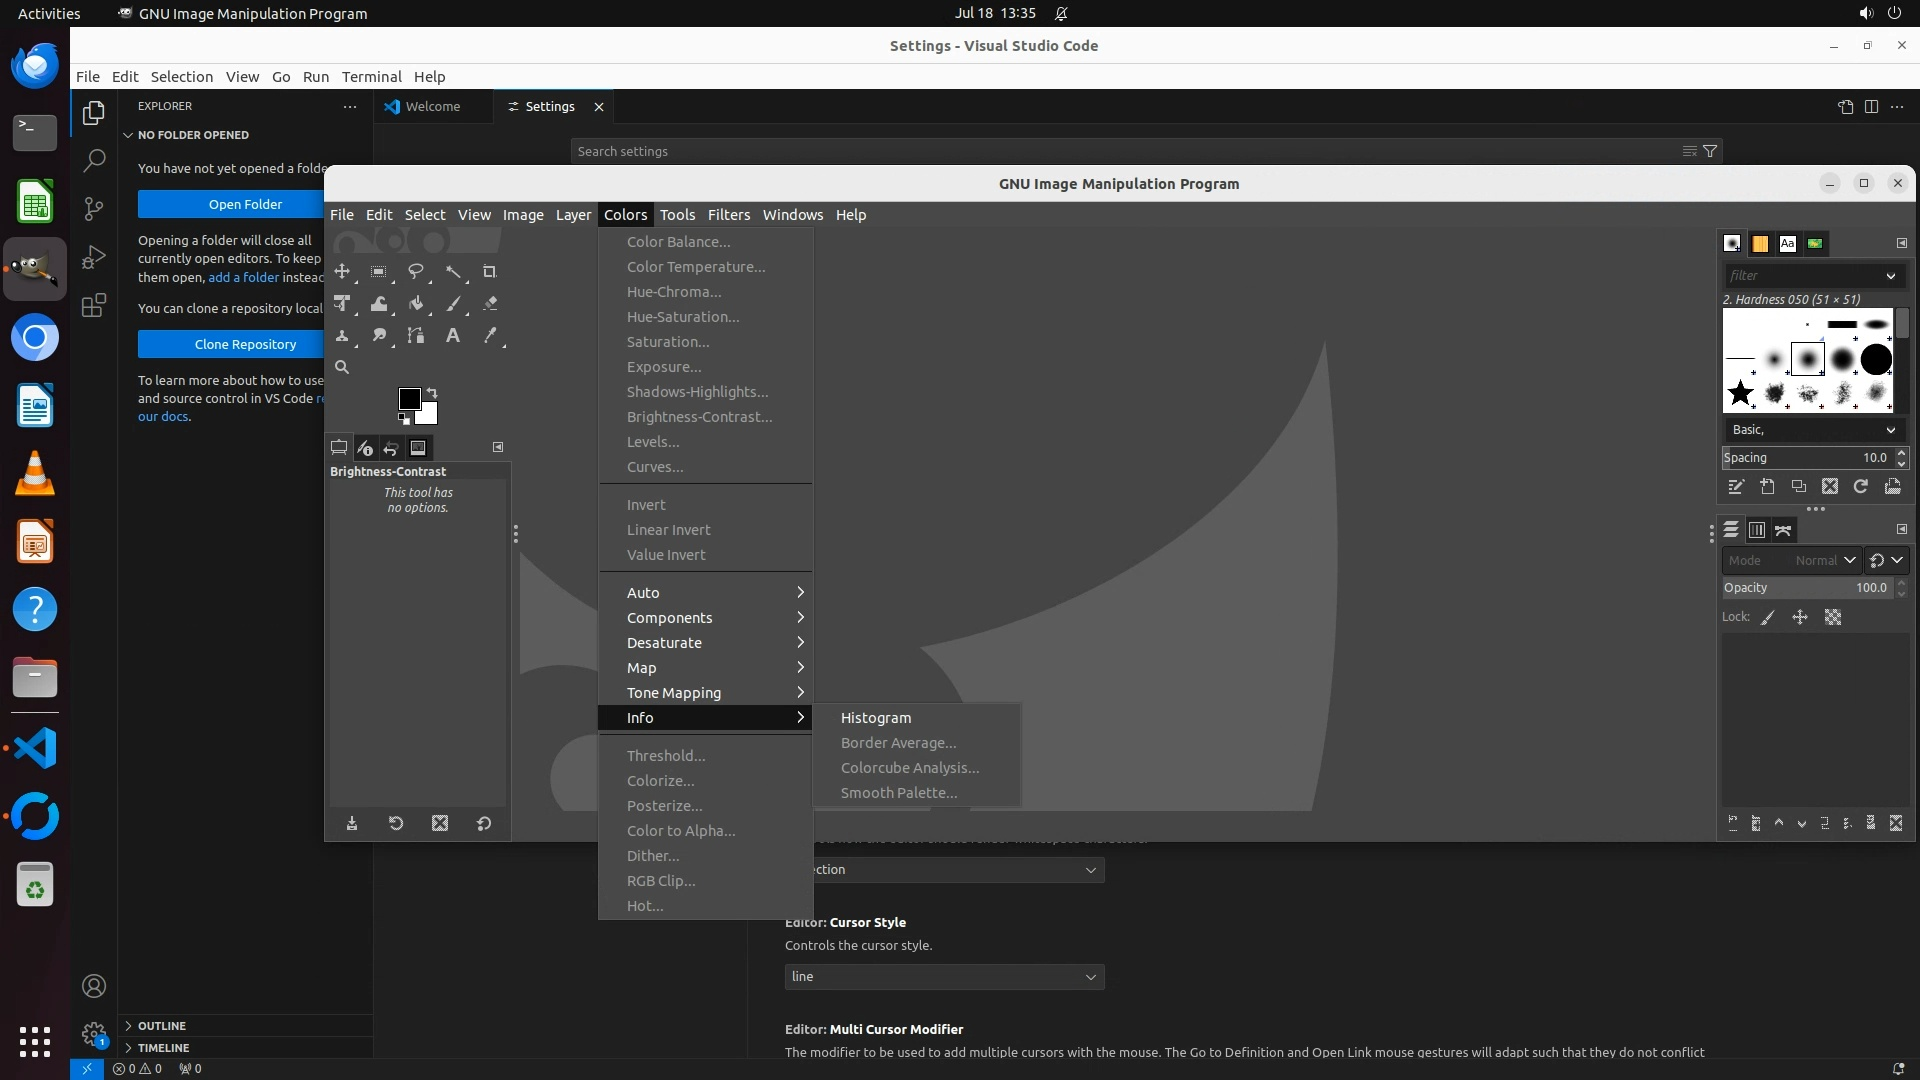Select the Bucket Fill tool
Screen dimensions: 1920x1080
tap(416, 303)
